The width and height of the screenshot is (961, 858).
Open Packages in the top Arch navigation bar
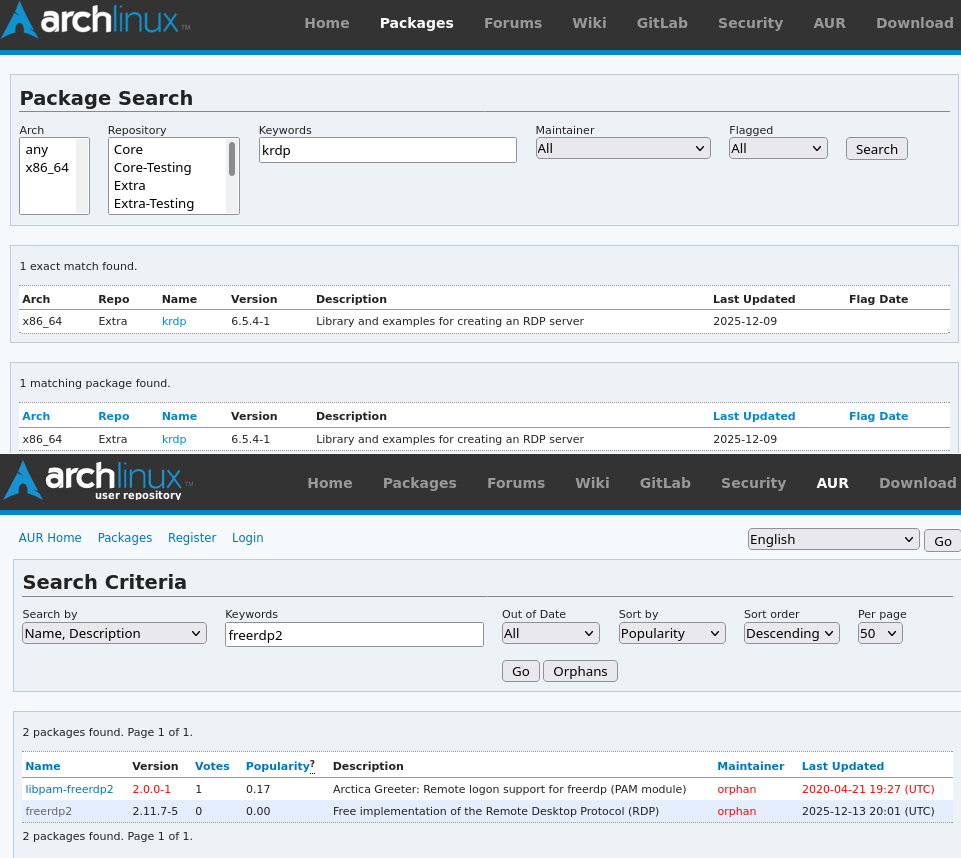(417, 23)
